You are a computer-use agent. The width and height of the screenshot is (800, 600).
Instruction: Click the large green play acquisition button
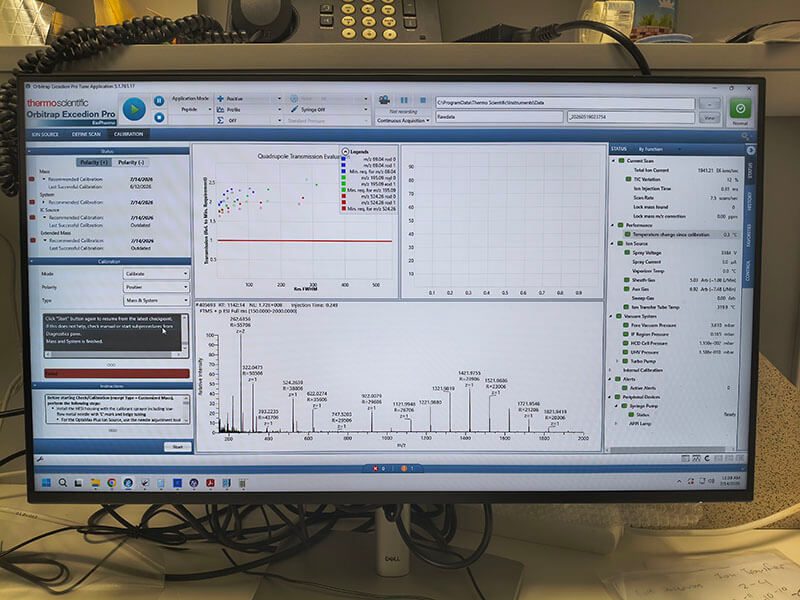tap(134, 109)
